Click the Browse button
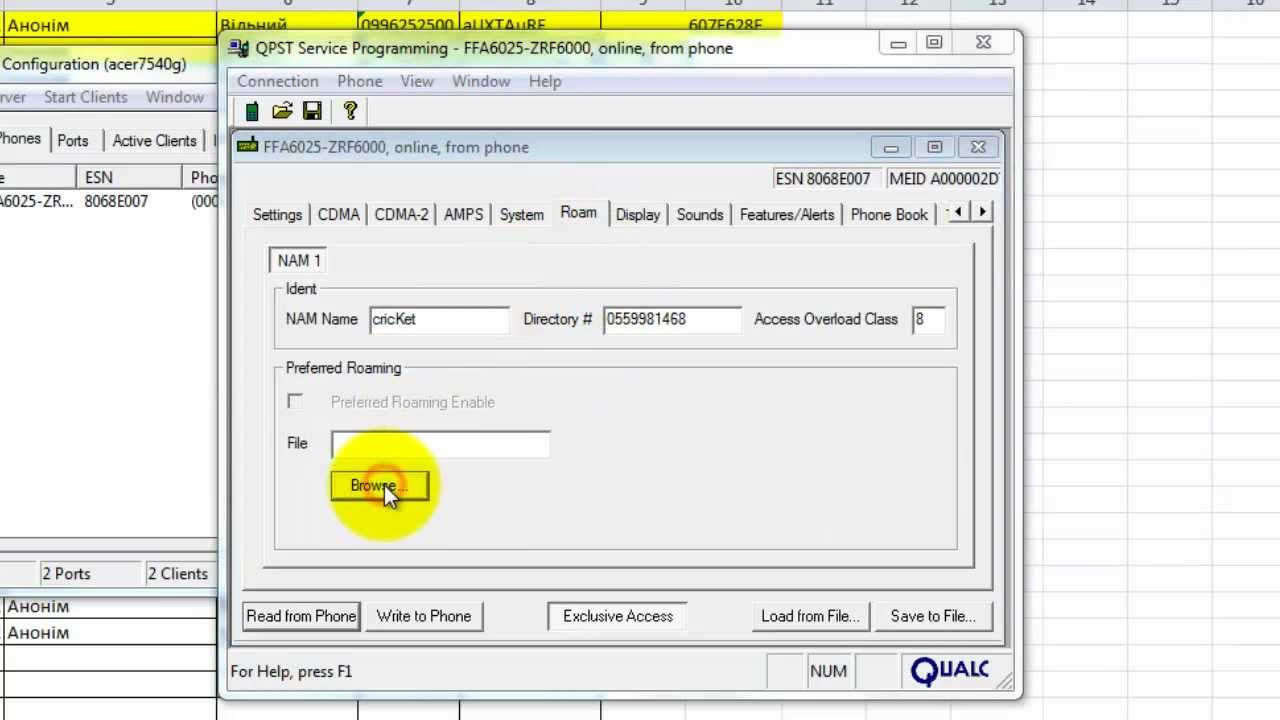Screen dimensions: 1280x720 [x=379, y=486]
